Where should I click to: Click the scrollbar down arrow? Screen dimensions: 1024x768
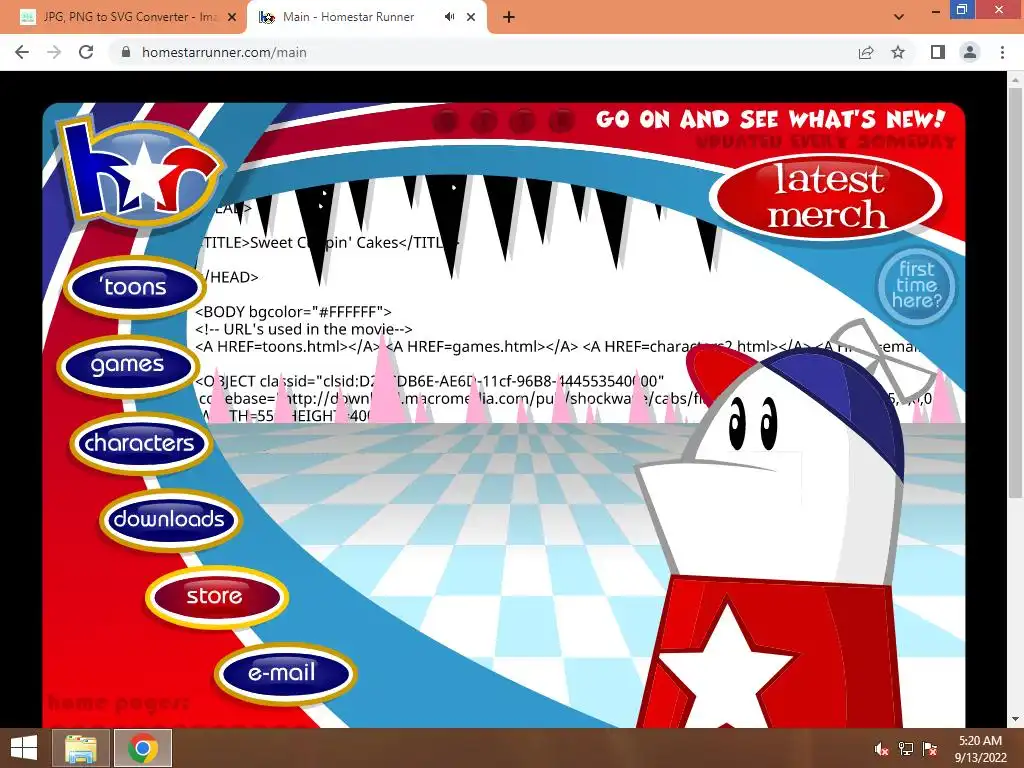click(x=1015, y=719)
